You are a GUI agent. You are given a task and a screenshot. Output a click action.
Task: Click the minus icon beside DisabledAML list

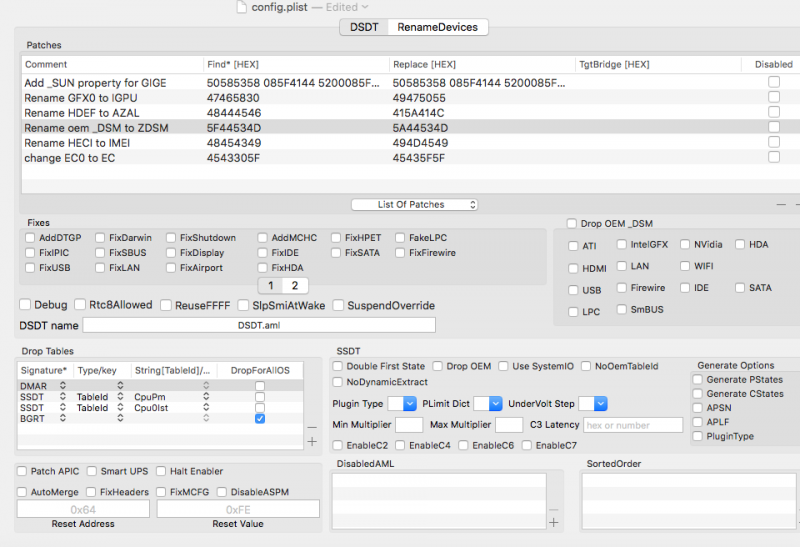[x=554, y=508]
